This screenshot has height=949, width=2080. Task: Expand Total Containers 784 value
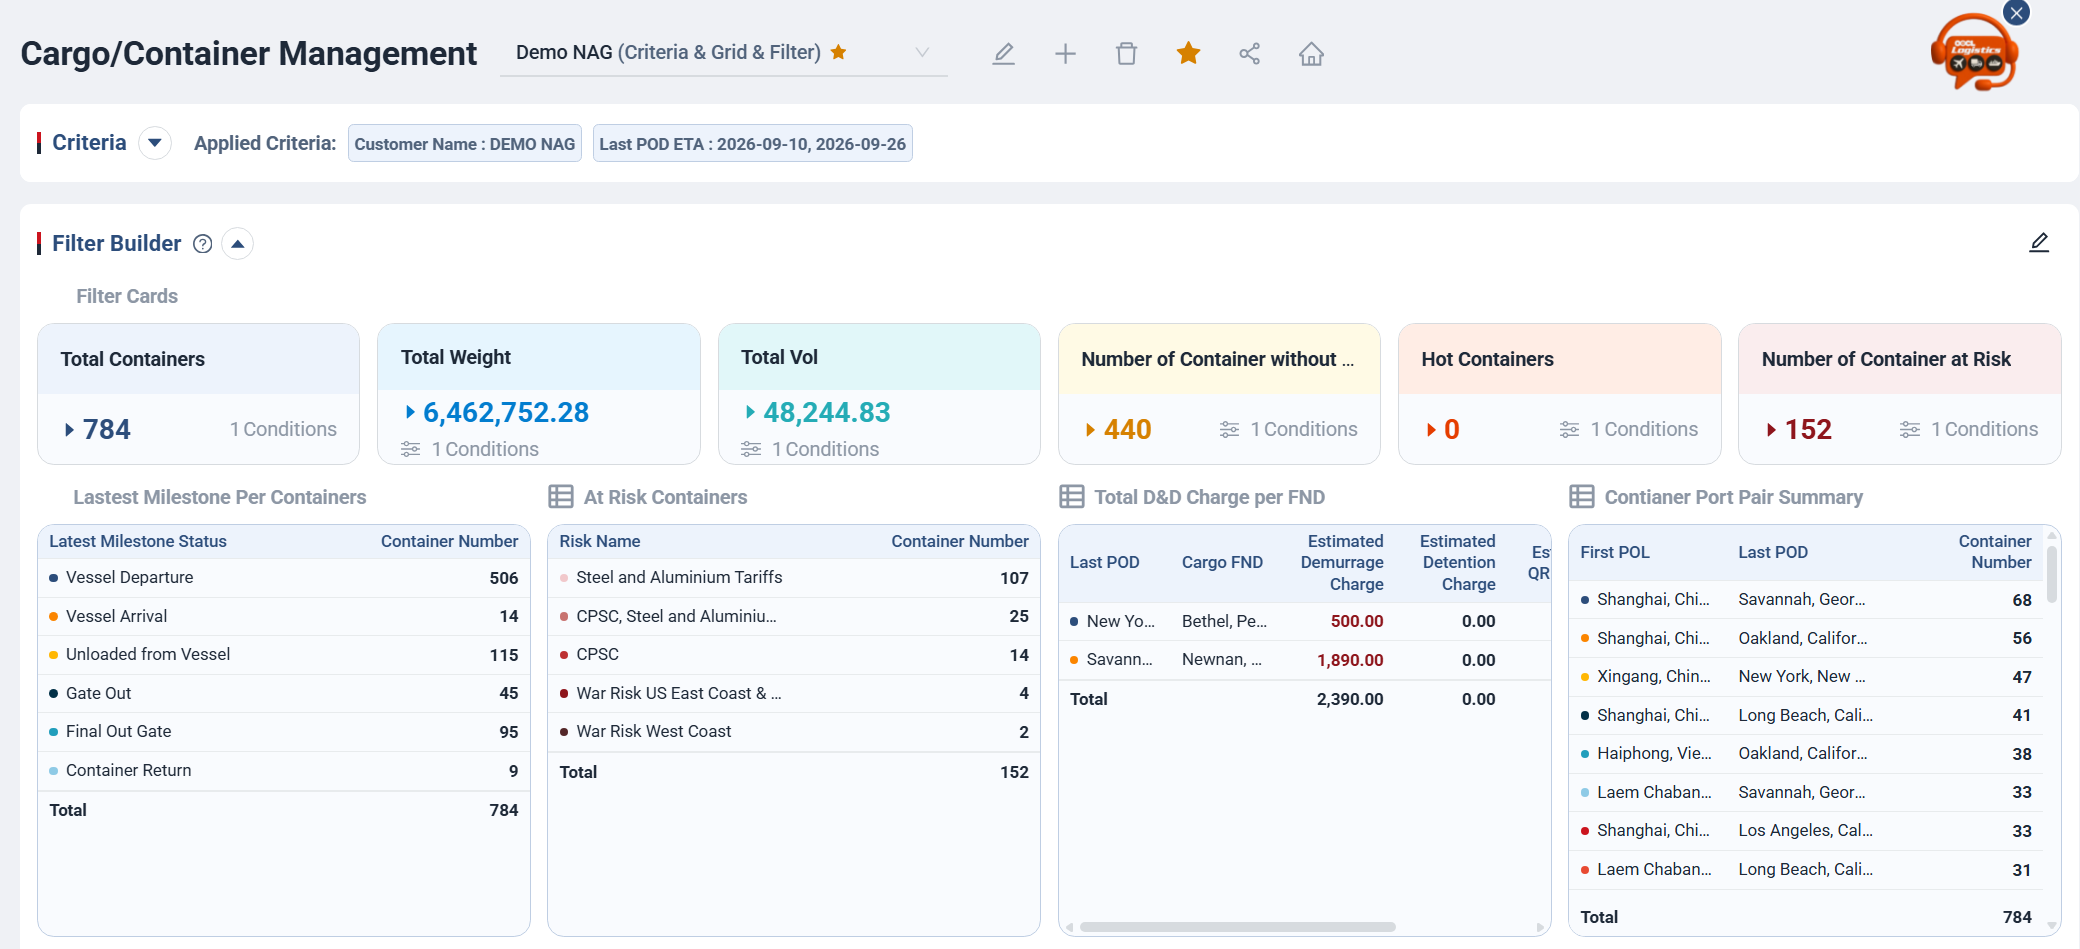[x=98, y=430]
